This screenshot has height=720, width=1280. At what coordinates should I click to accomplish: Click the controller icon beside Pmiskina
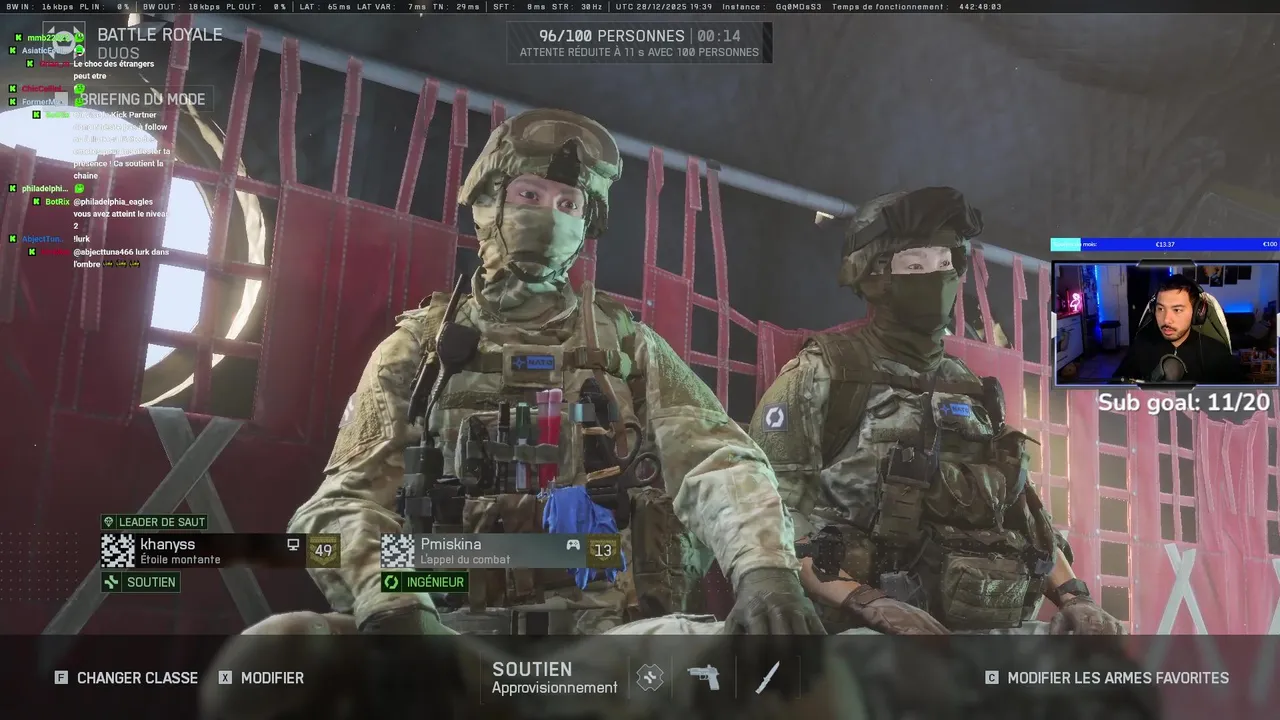tap(573, 545)
